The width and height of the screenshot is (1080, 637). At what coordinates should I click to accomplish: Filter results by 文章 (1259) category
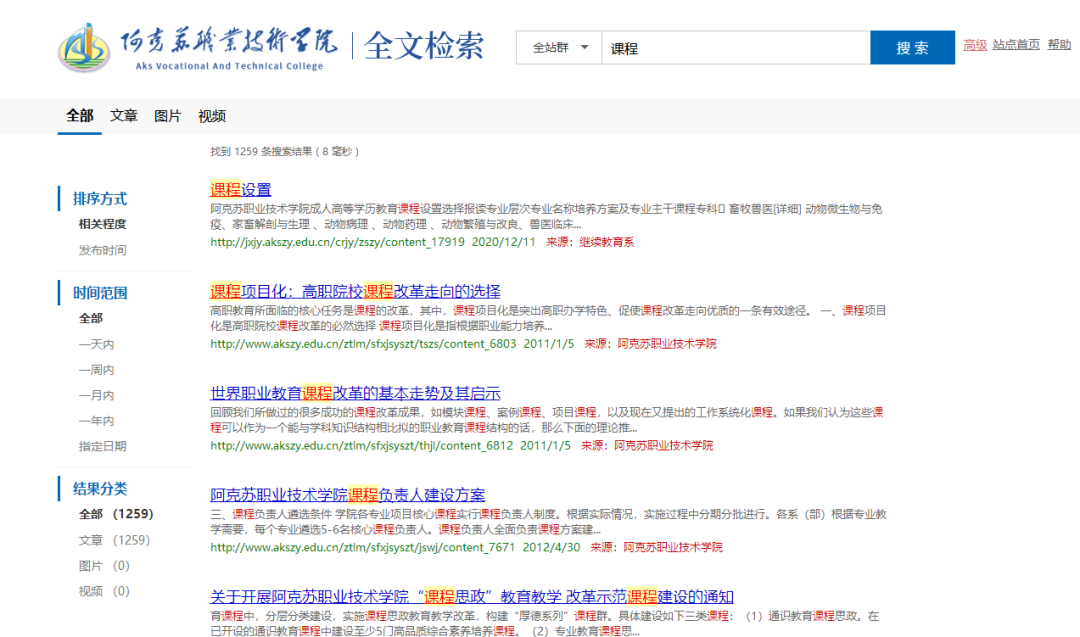tap(114, 540)
